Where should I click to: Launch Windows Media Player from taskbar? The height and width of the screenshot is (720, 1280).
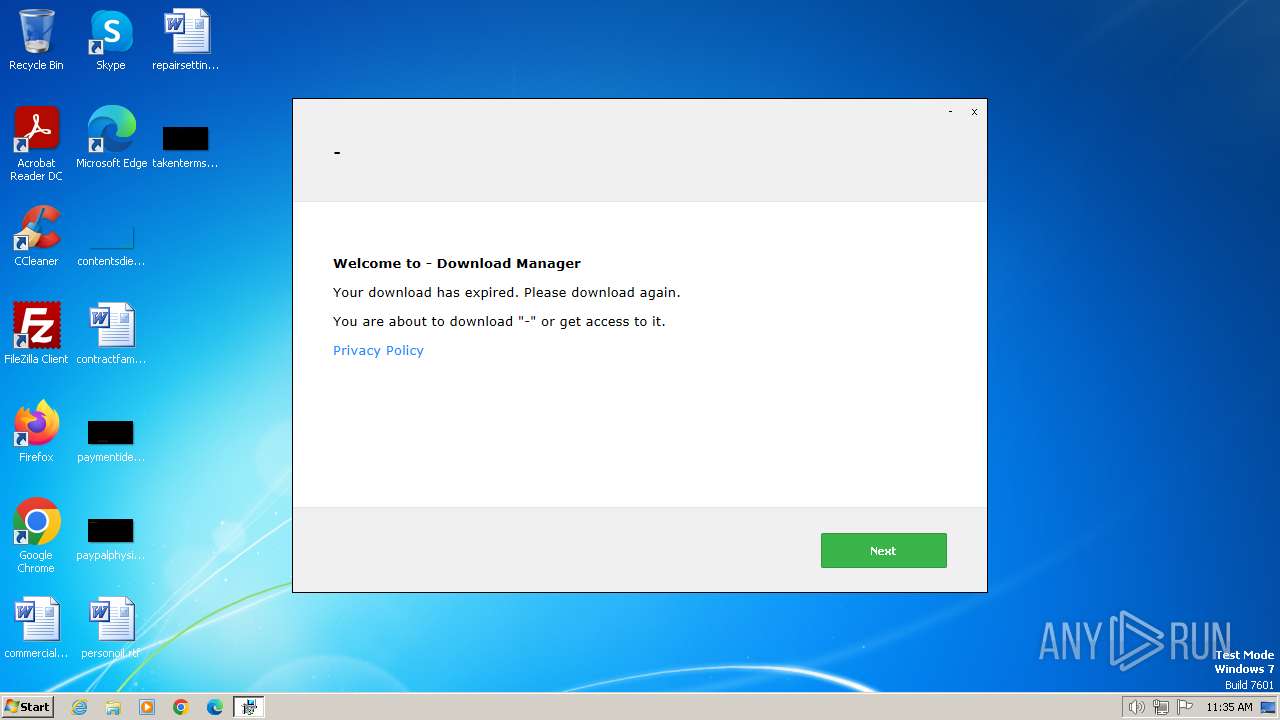coord(147,707)
